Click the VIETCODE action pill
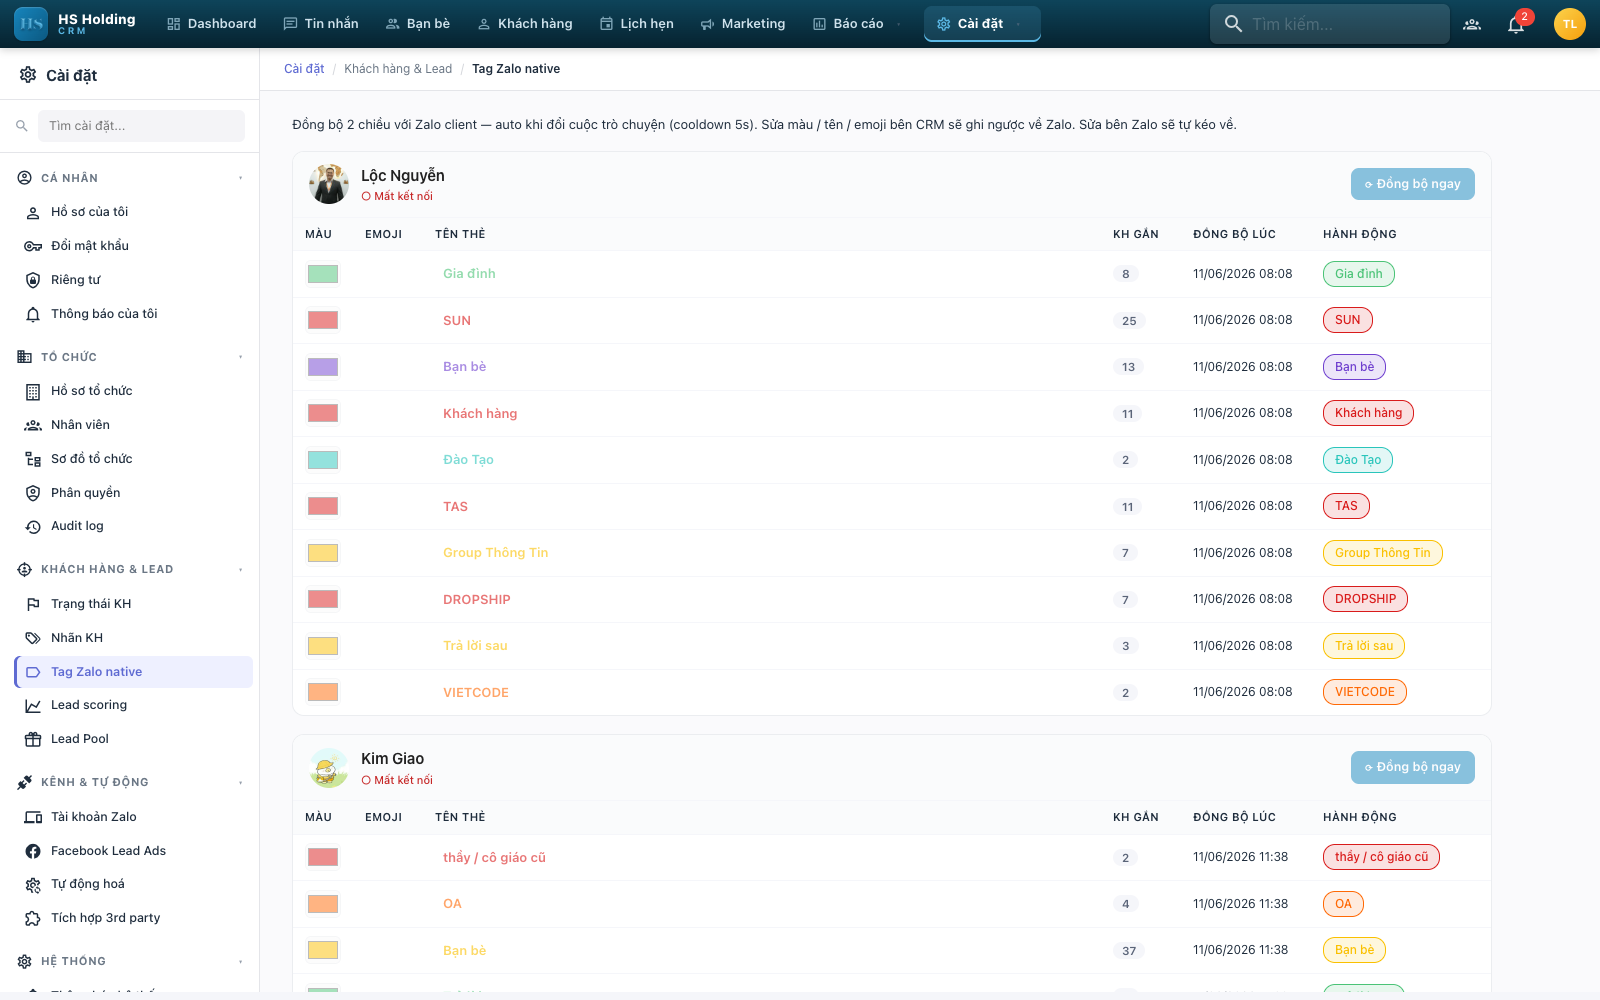The image size is (1600, 1000). 1364,692
